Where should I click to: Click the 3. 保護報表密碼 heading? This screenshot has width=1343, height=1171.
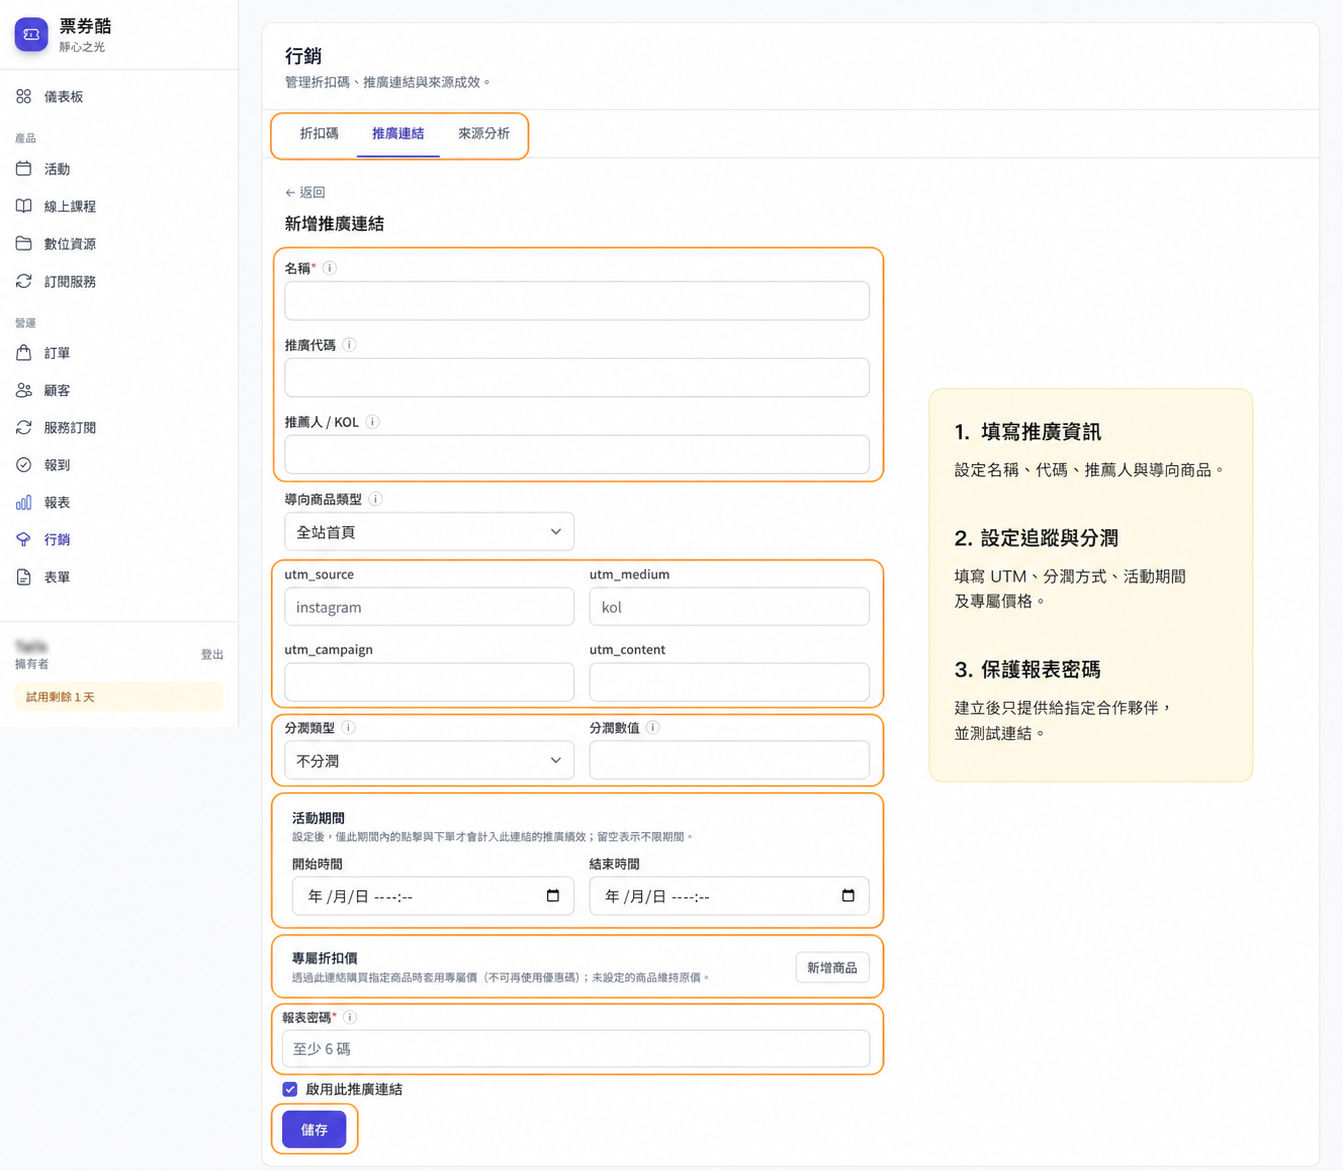click(1027, 669)
